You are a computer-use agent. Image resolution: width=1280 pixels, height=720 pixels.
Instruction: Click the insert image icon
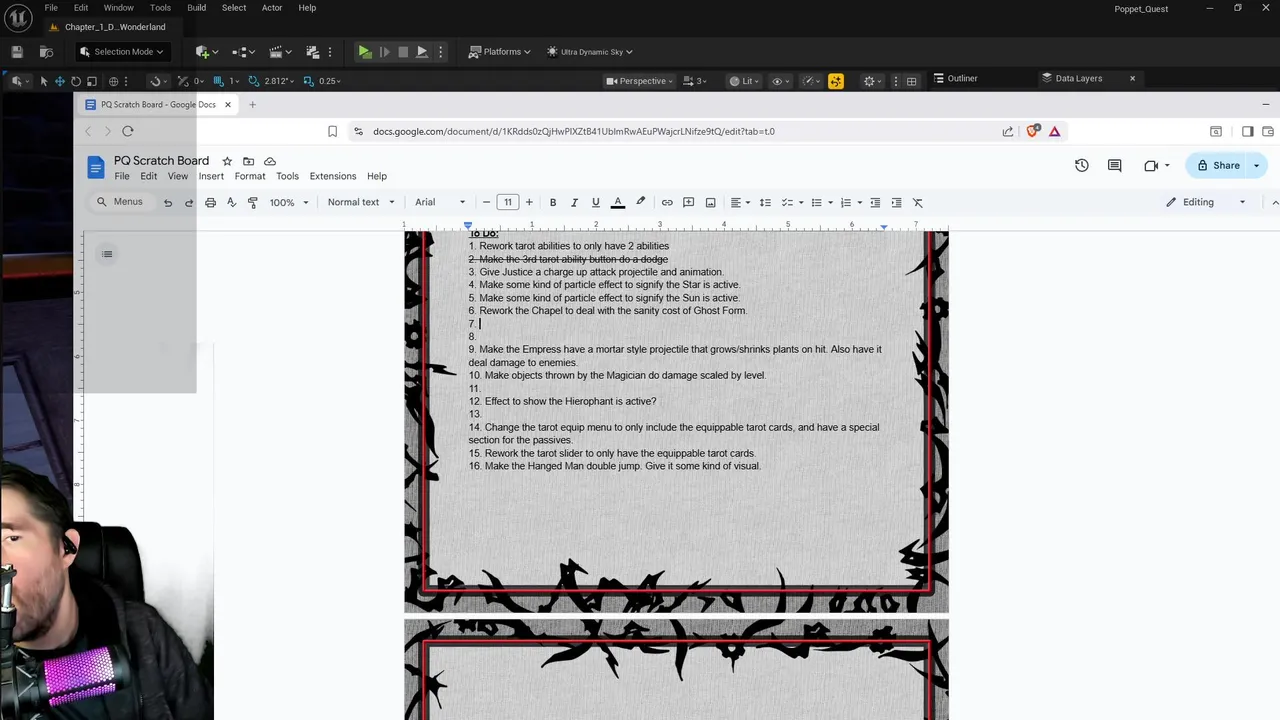click(710, 202)
